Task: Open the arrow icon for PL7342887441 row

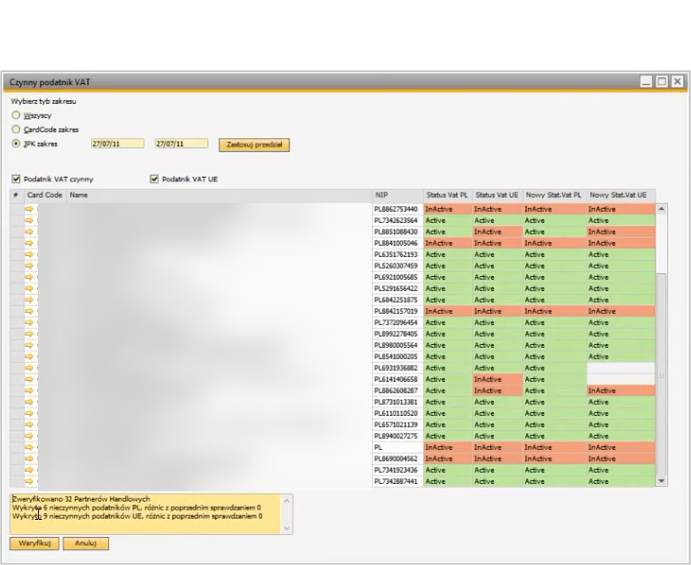Action: click(29, 481)
